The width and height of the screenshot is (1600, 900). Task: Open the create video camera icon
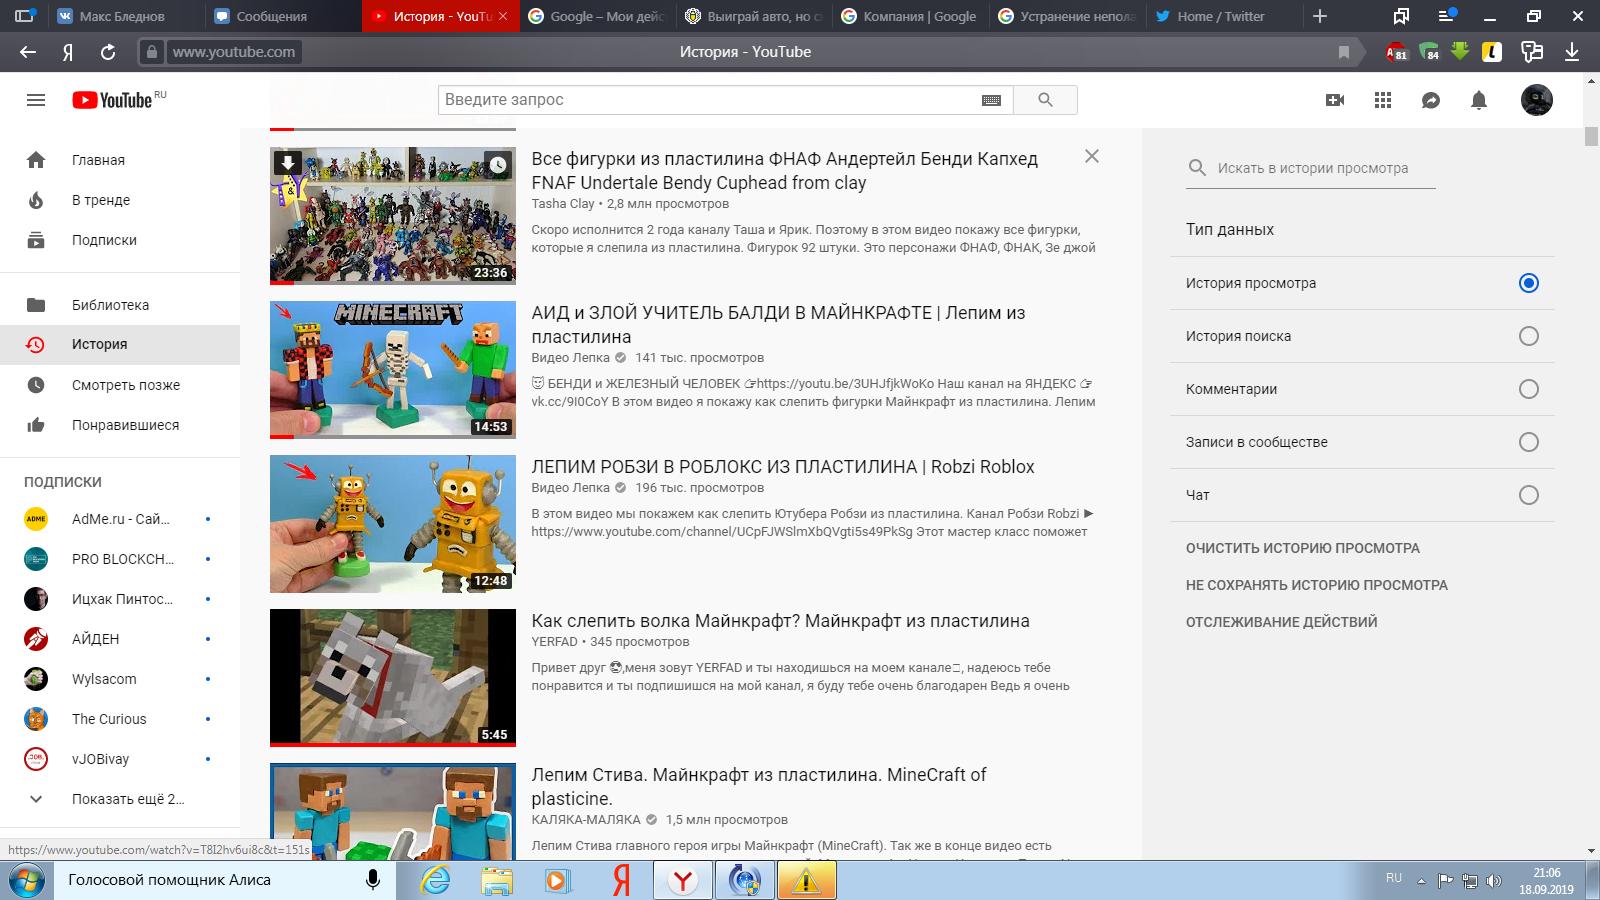coord(1335,100)
